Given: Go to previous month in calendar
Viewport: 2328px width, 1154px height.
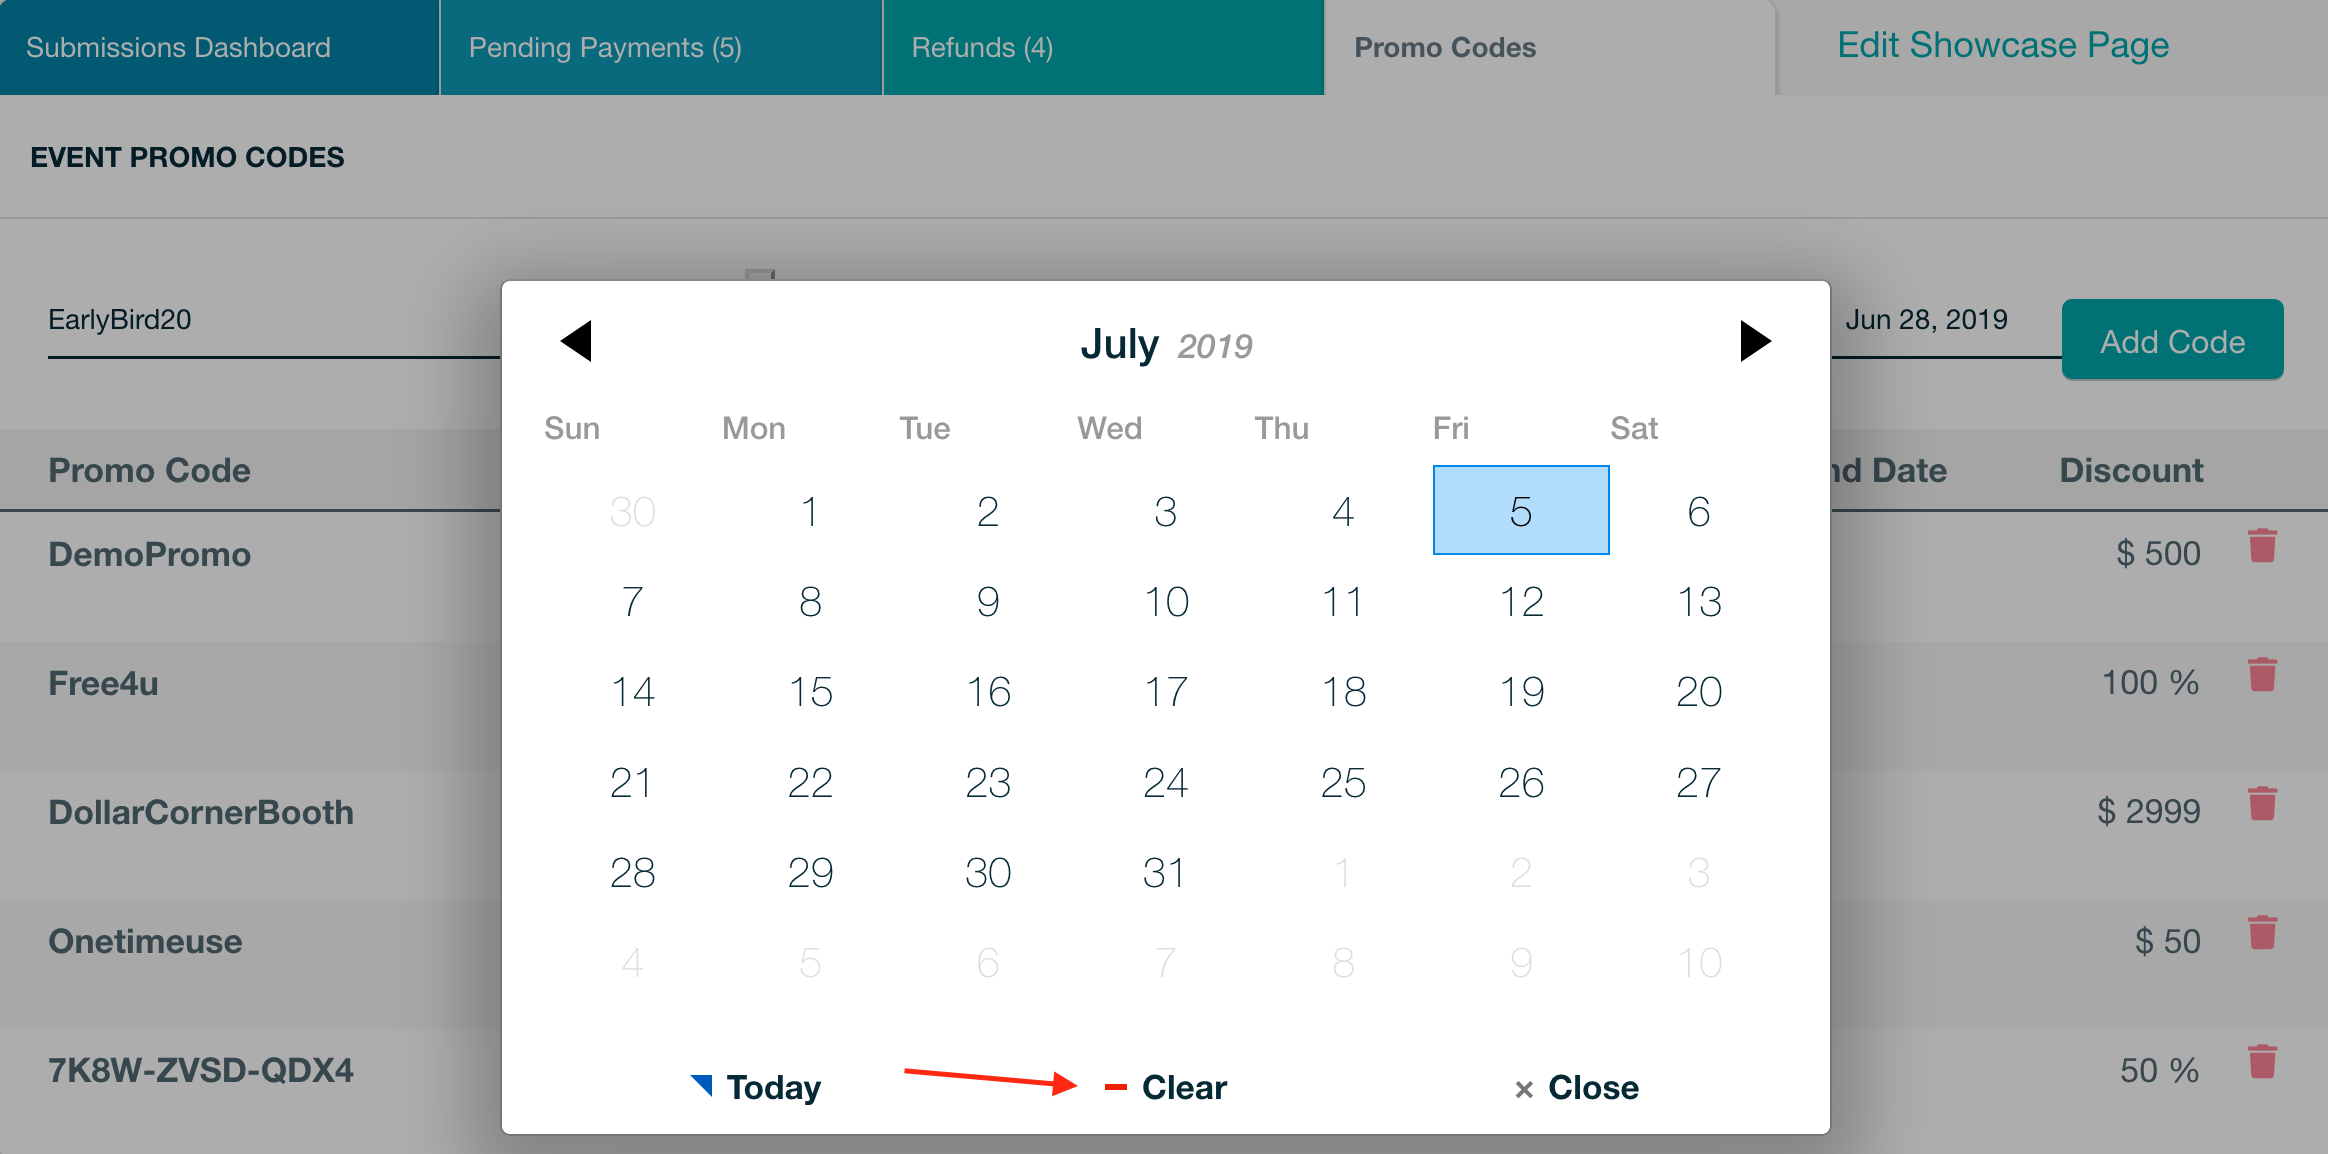Looking at the screenshot, I should 577,342.
